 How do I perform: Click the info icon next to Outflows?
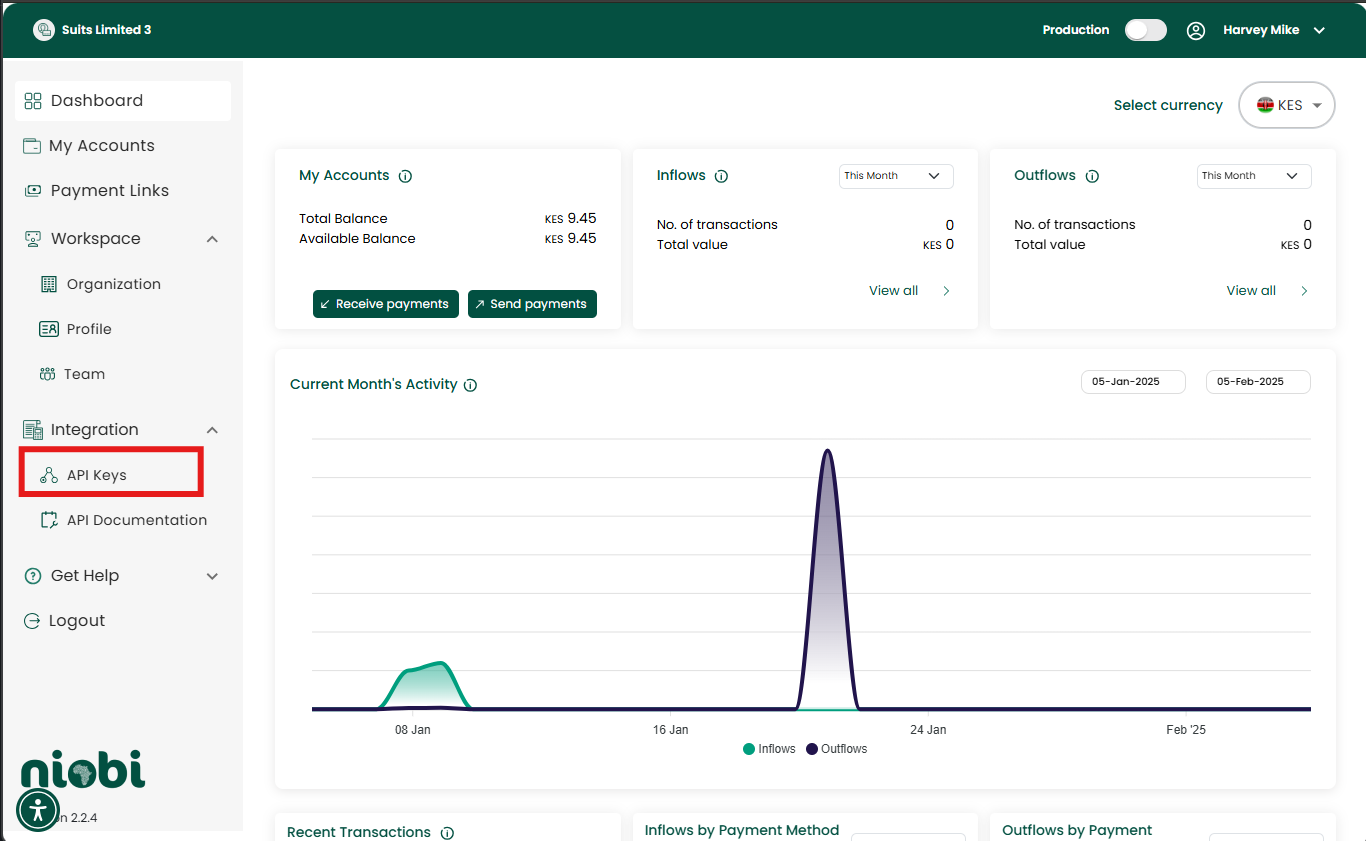point(1092,176)
